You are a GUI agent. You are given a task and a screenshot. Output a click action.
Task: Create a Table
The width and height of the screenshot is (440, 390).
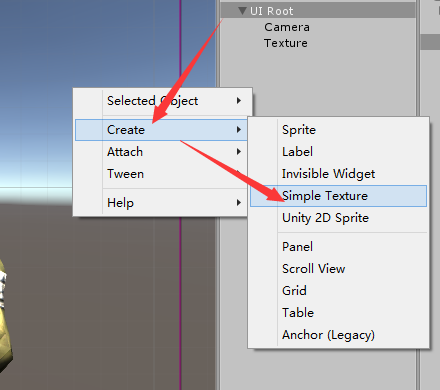coord(338,313)
